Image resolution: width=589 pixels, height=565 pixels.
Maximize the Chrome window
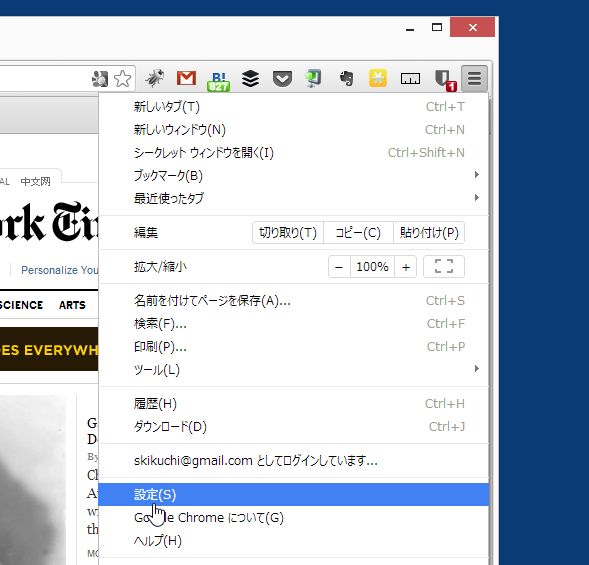[x=437, y=27]
